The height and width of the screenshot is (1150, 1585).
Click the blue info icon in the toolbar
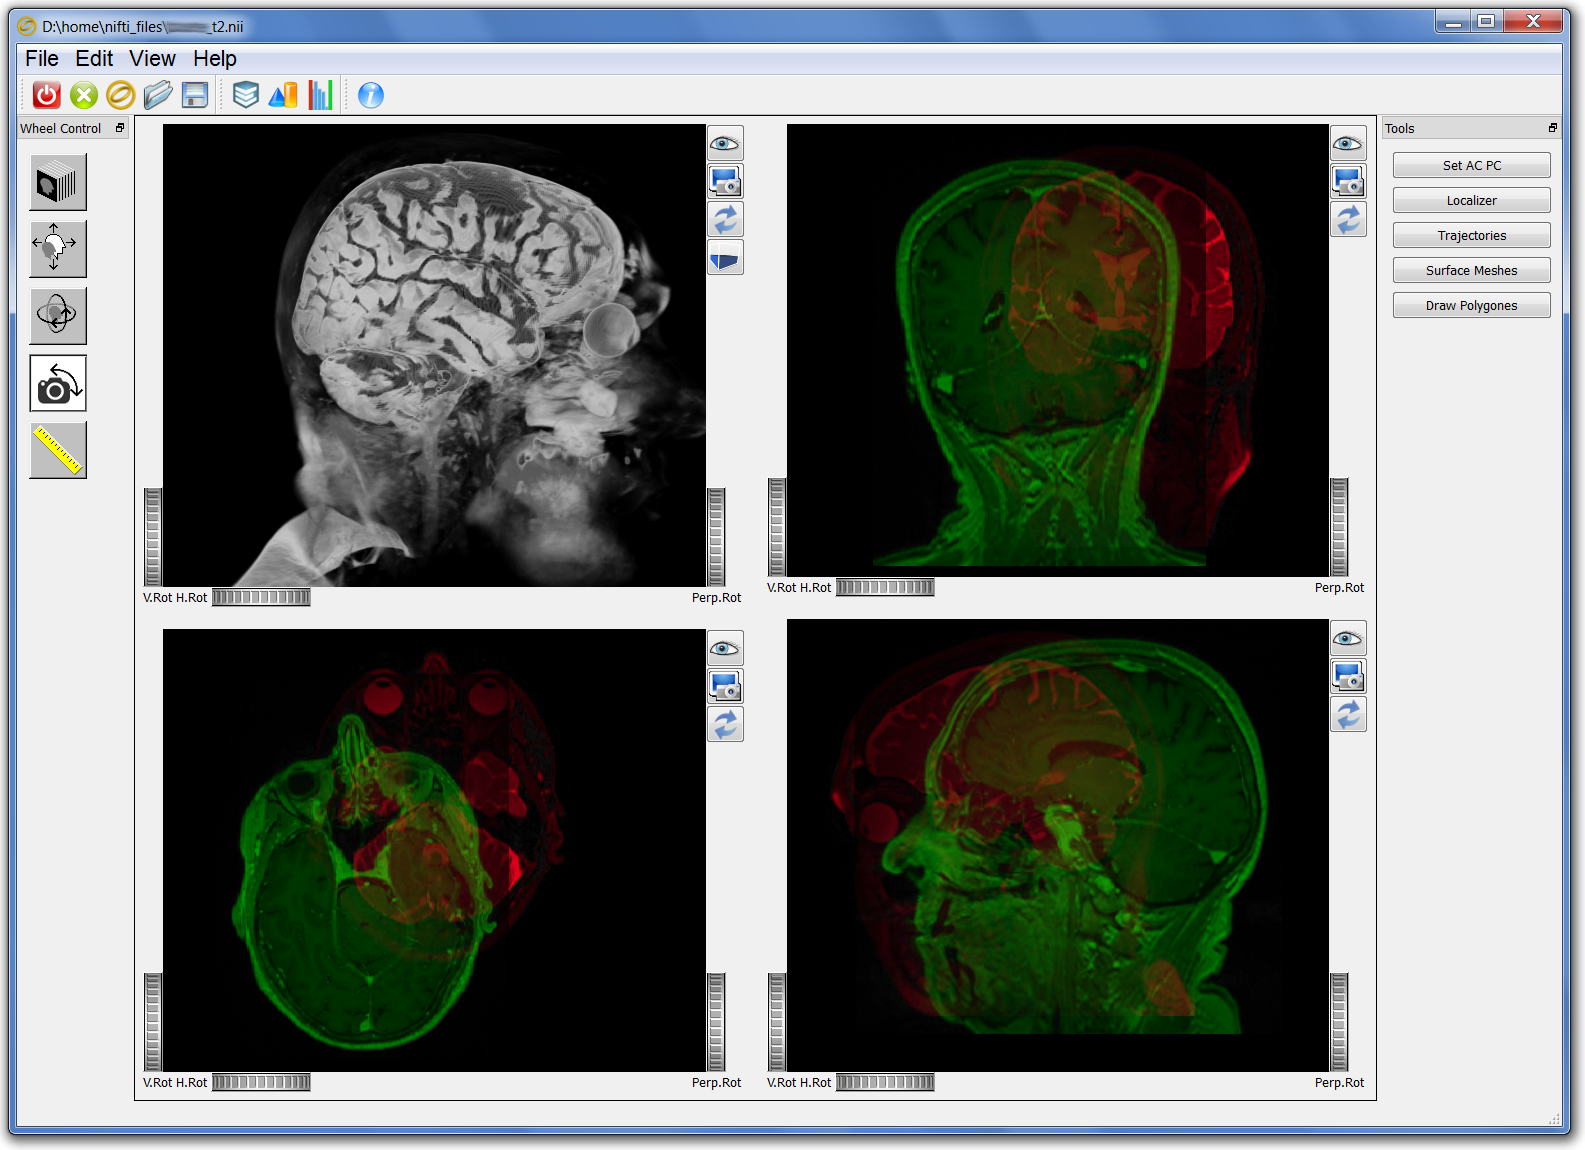pos(371,95)
